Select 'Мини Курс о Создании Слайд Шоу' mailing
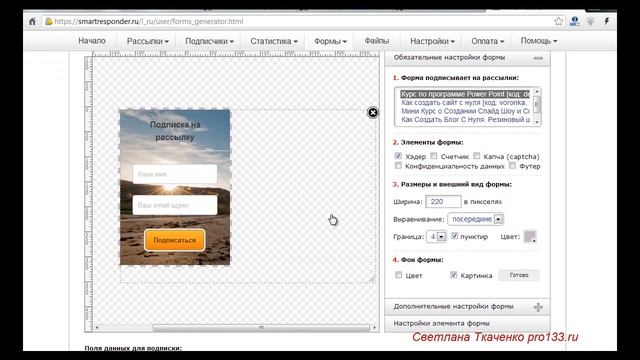 point(465,111)
